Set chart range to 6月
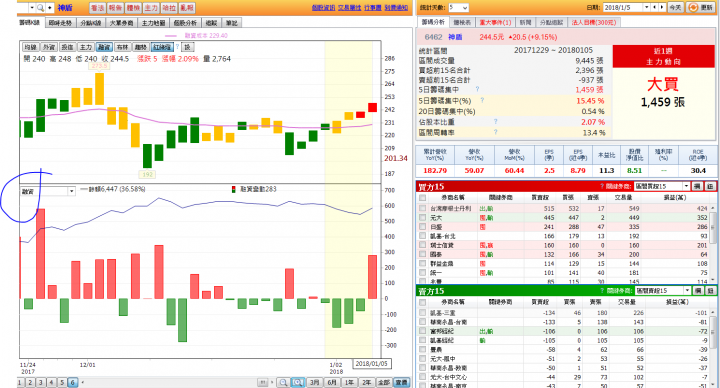Screen dimensions: 720x388 (332, 382)
